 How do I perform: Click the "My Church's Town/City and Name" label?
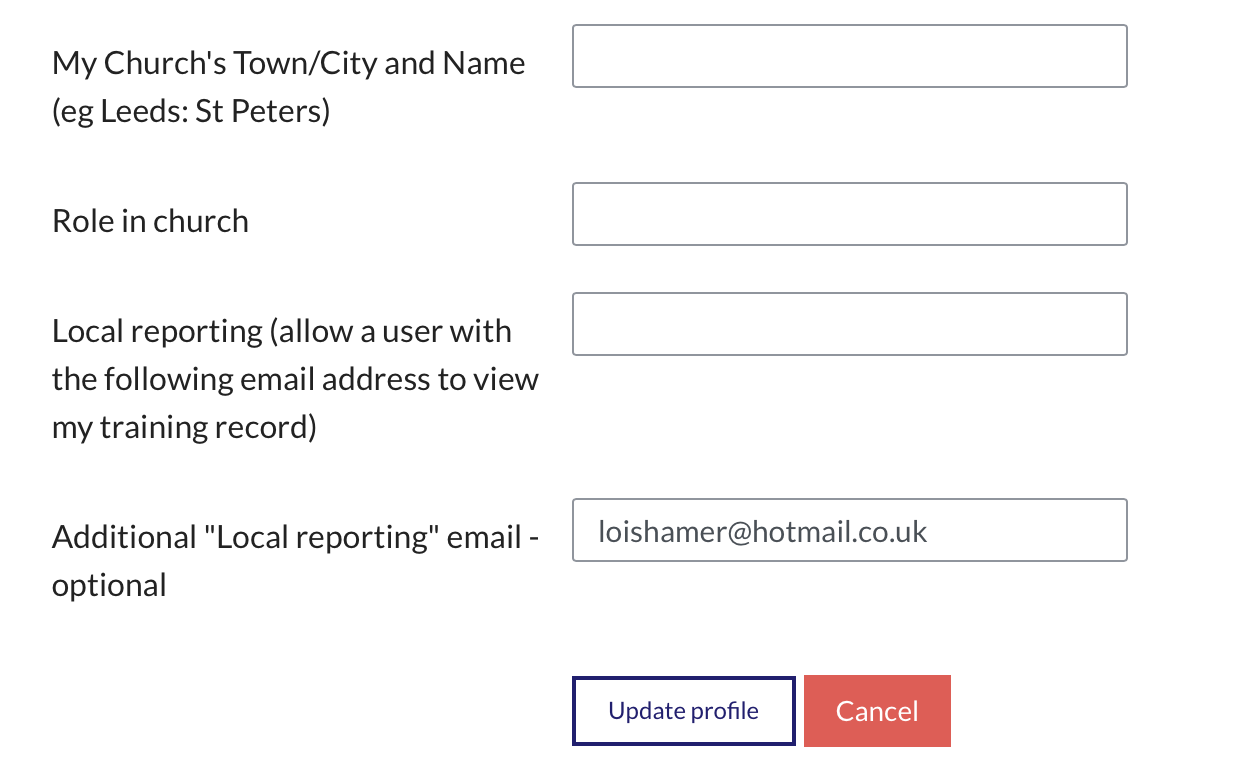pos(288,63)
